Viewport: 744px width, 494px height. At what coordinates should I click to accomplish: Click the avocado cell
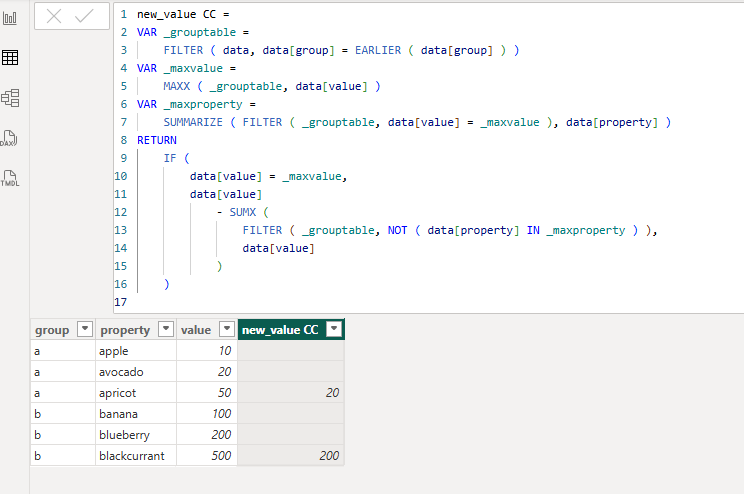(x=136, y=372)
